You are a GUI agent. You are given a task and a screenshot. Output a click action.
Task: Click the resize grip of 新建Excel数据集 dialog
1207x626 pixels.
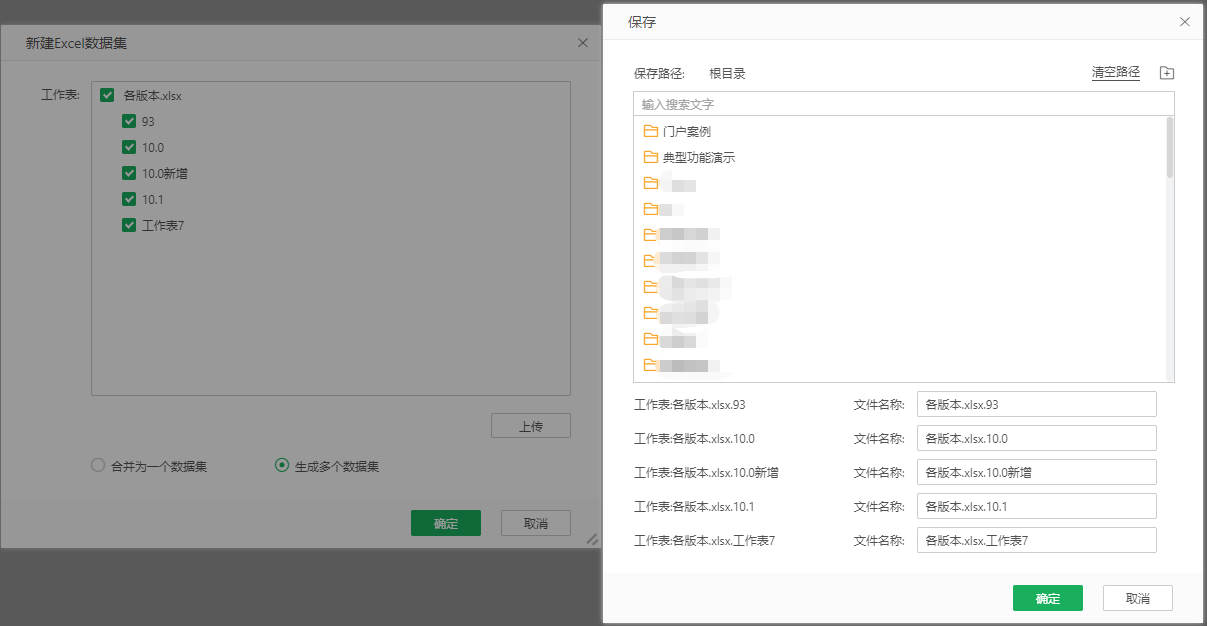tap(592, 539)
